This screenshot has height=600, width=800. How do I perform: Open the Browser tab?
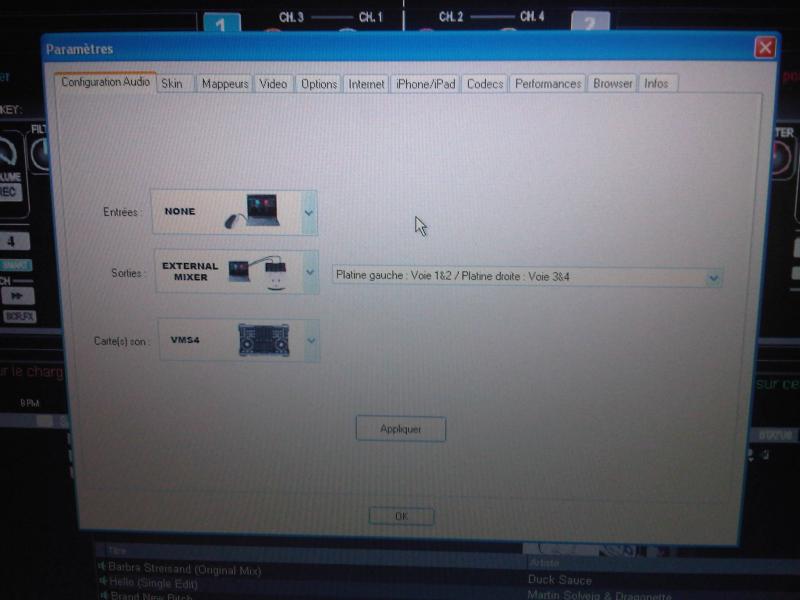612,84
